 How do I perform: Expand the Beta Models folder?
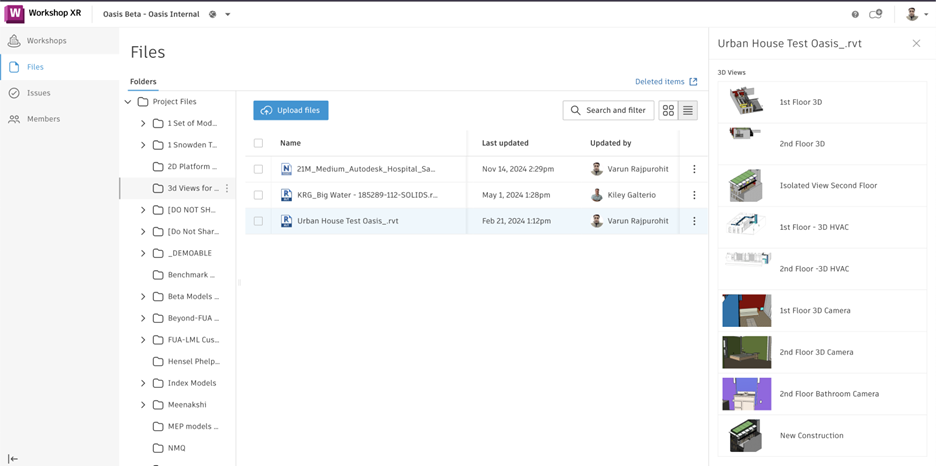pyautogui.click(x=143, y=297)
